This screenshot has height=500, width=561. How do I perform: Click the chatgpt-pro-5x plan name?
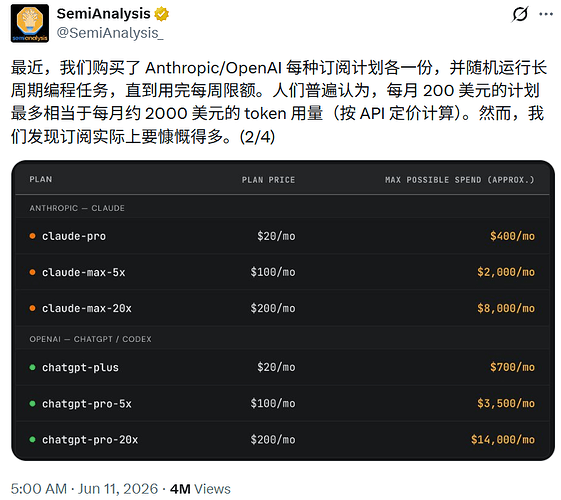point(87,404)
